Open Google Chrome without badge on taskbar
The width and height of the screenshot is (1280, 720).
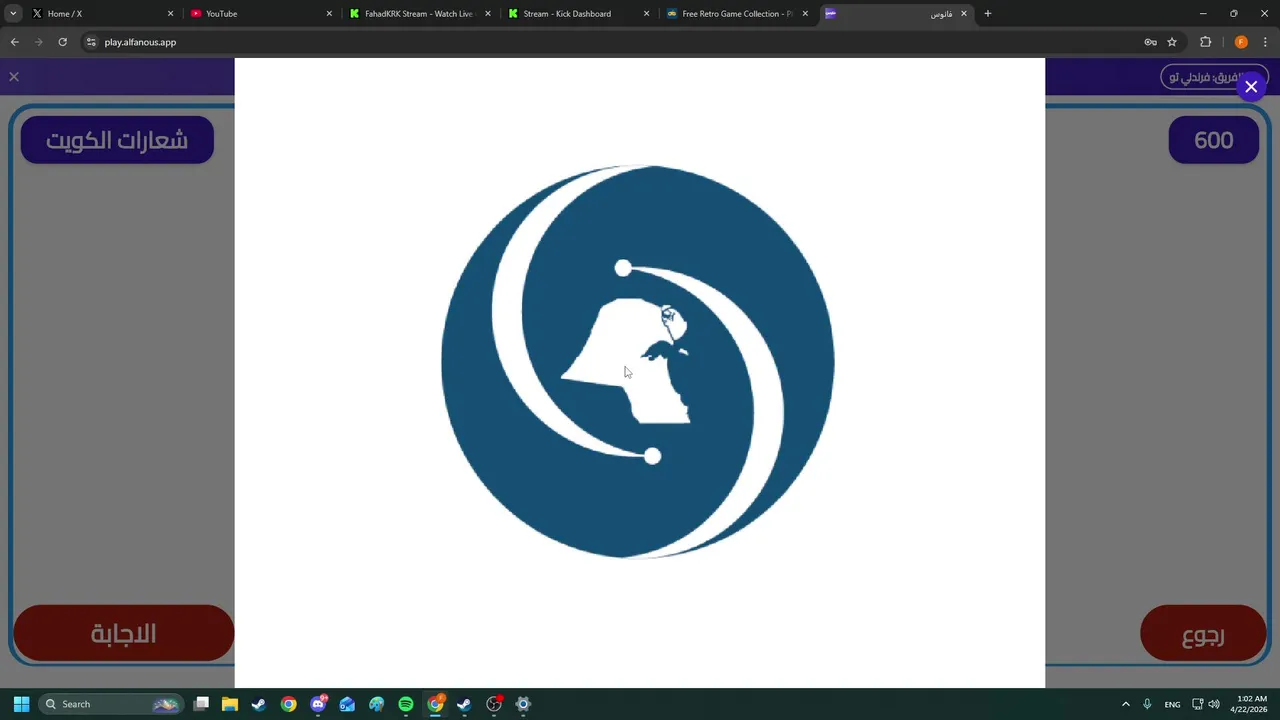click(288, 704)
